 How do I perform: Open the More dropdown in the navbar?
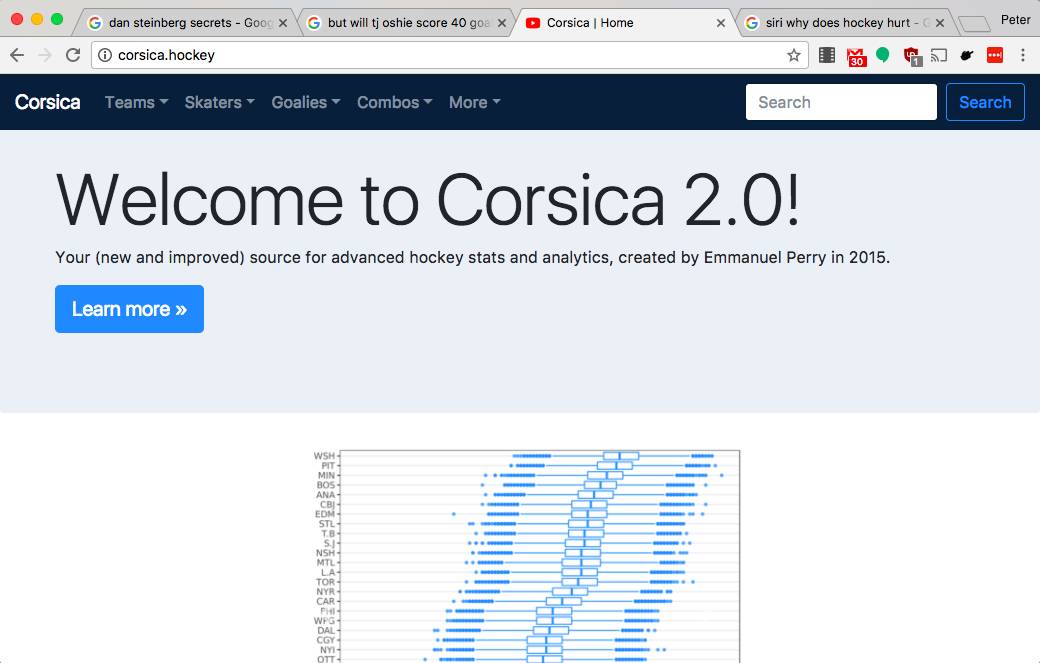(470, 102)
